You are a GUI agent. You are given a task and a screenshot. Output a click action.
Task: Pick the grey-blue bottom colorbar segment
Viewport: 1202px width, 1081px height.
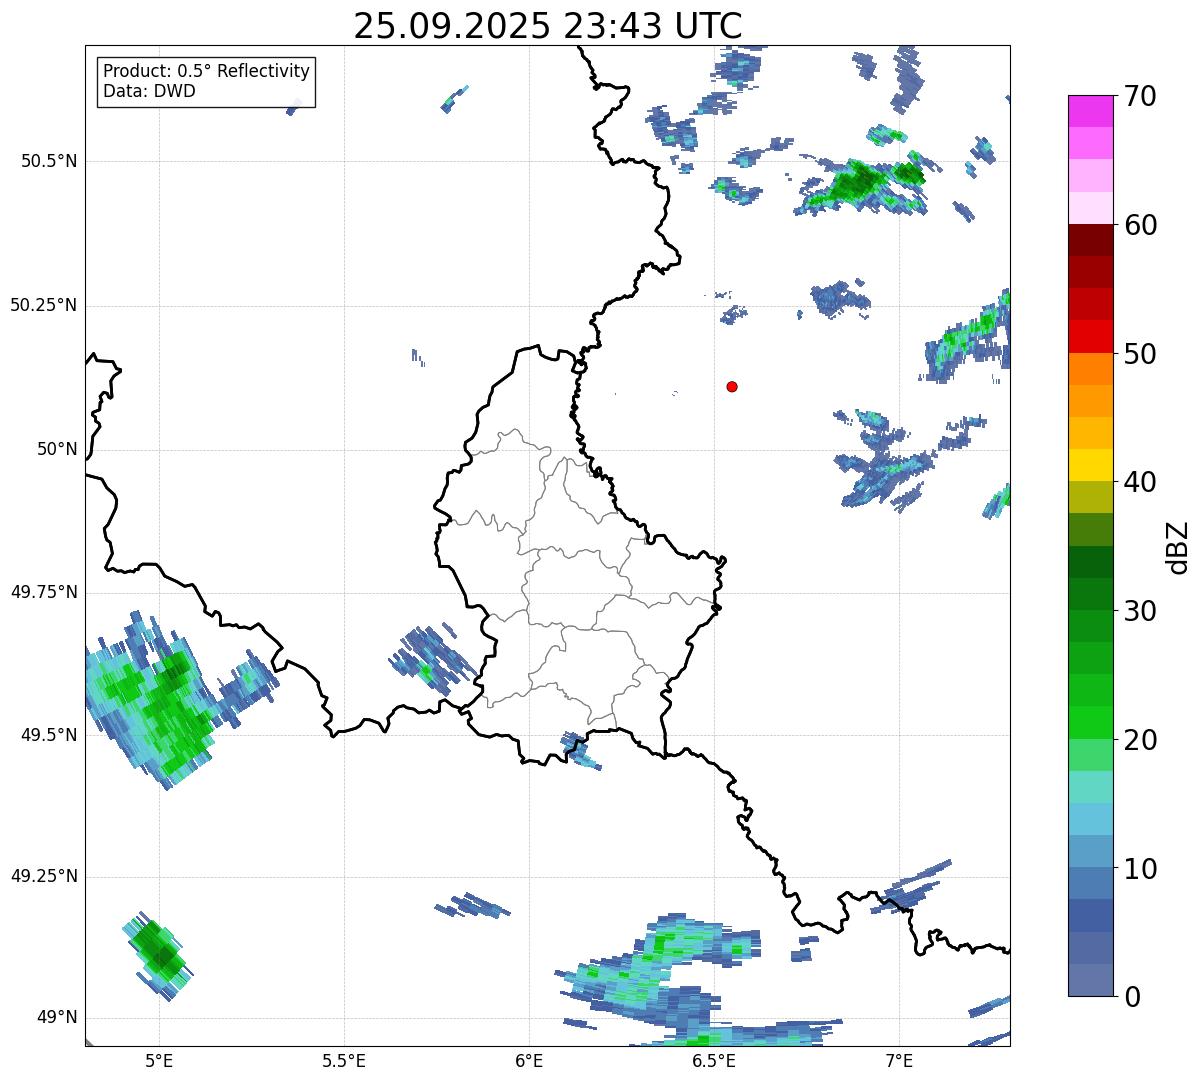click(1090, 980)
